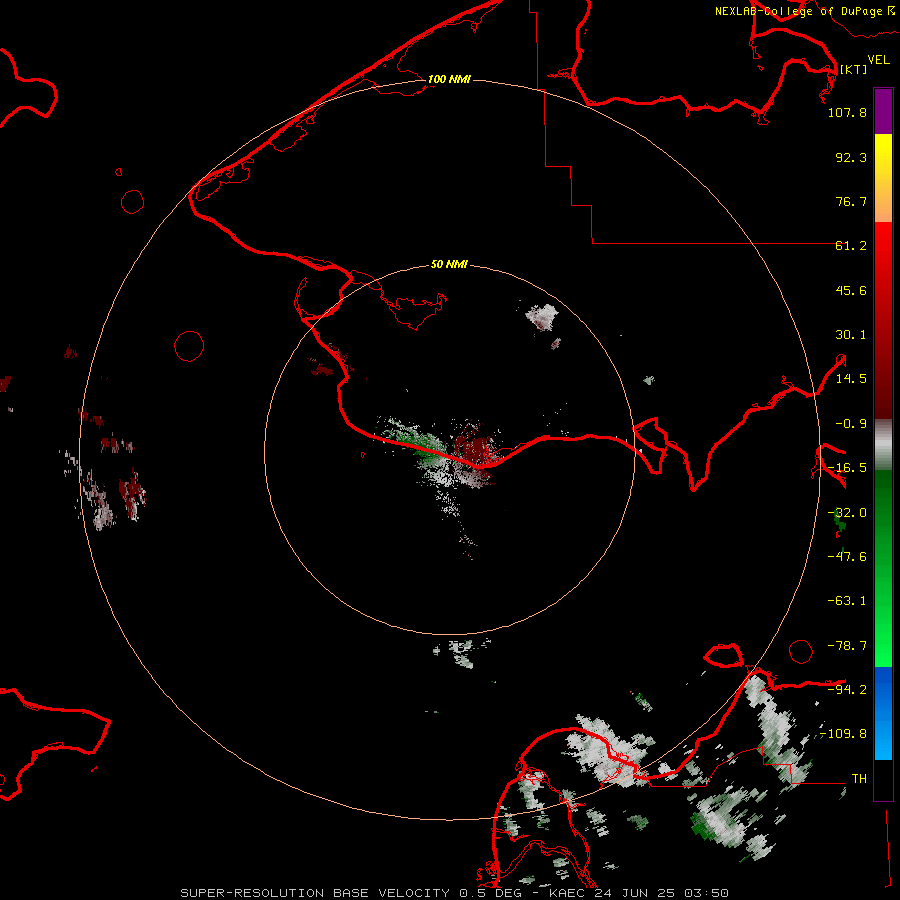Screen dimensions: 900x900
Task: Click the Super-Resolution Base Velocity caption text
Action: pos(455,893)
